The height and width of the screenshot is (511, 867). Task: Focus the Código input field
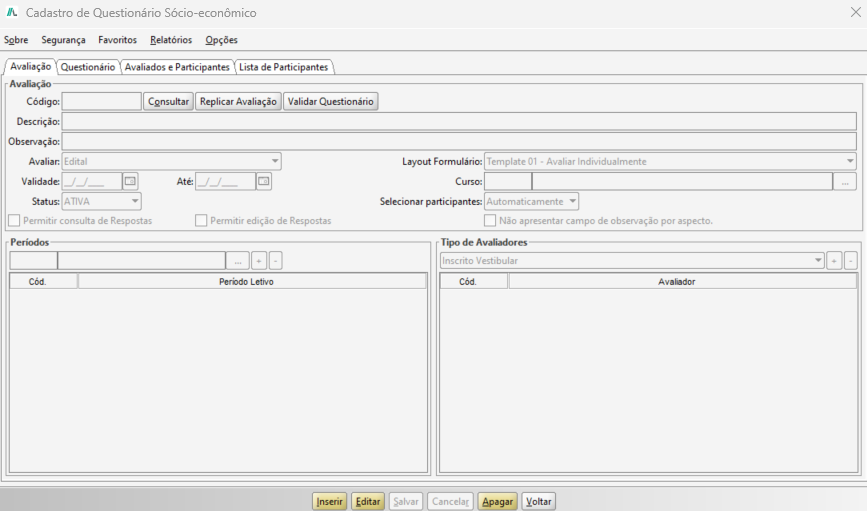point(102,102)
